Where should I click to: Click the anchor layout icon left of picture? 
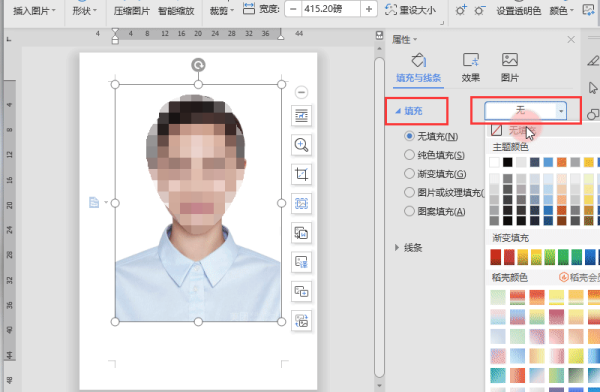[x=94, y=202]
